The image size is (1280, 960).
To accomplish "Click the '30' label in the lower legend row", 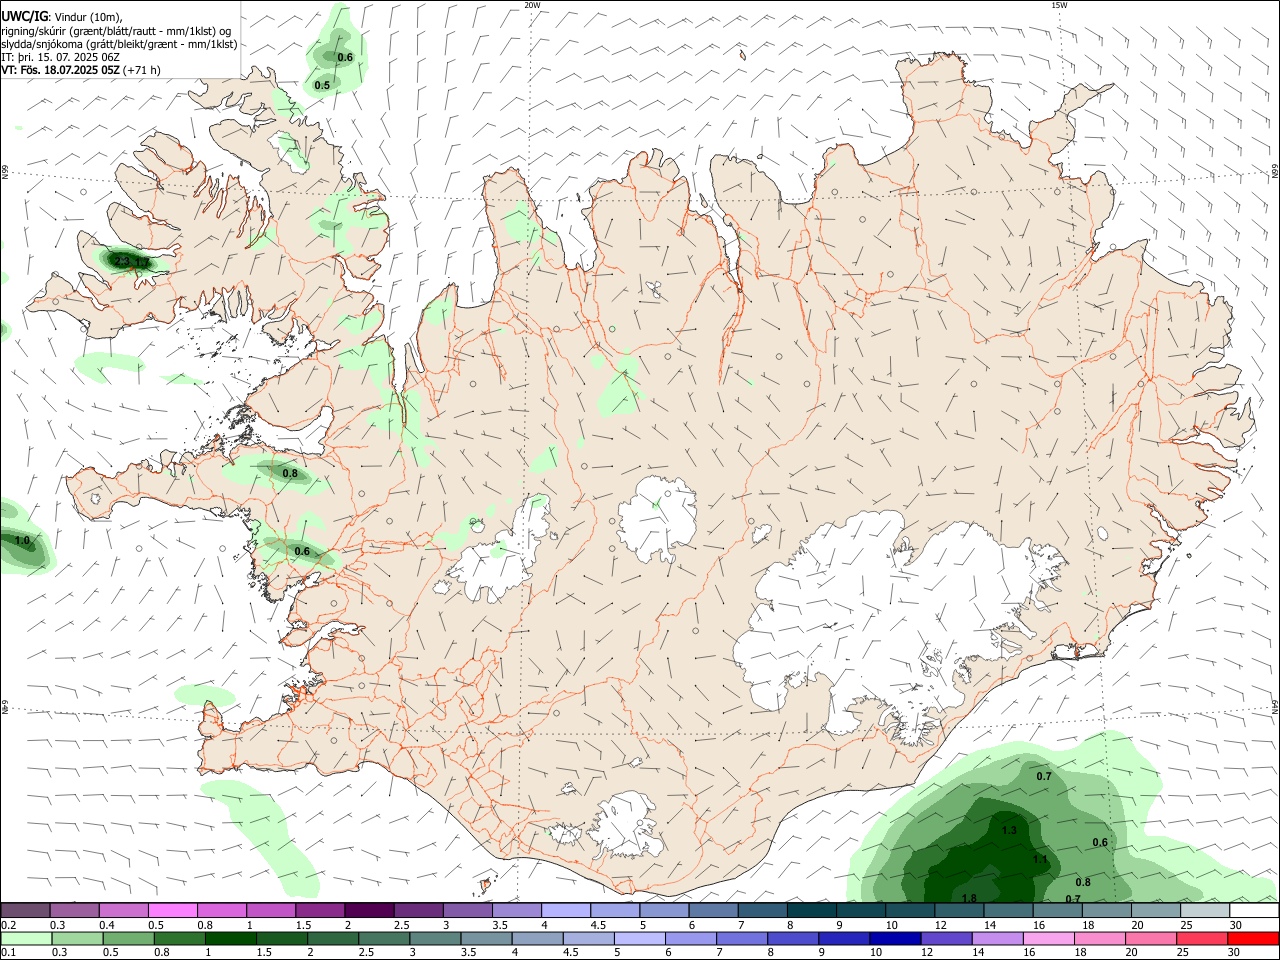I will 1236,953.
